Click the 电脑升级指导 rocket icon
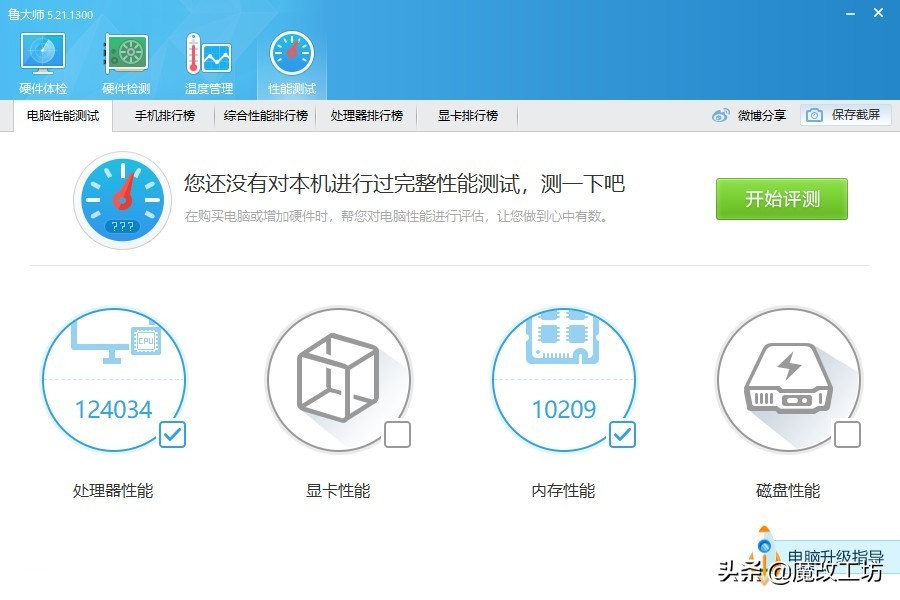 (x=766, y=552)
